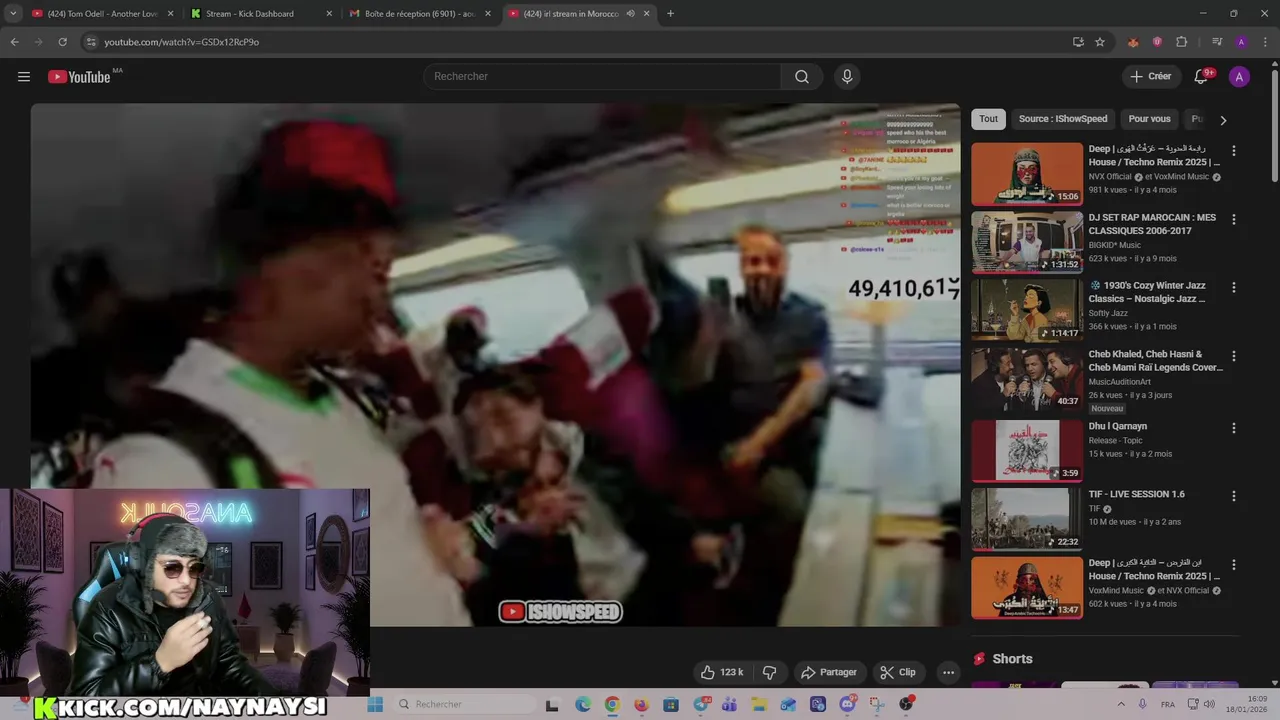1280x720 pixels.
Task: Open more actions ellipsis under video
Action: 948,672
